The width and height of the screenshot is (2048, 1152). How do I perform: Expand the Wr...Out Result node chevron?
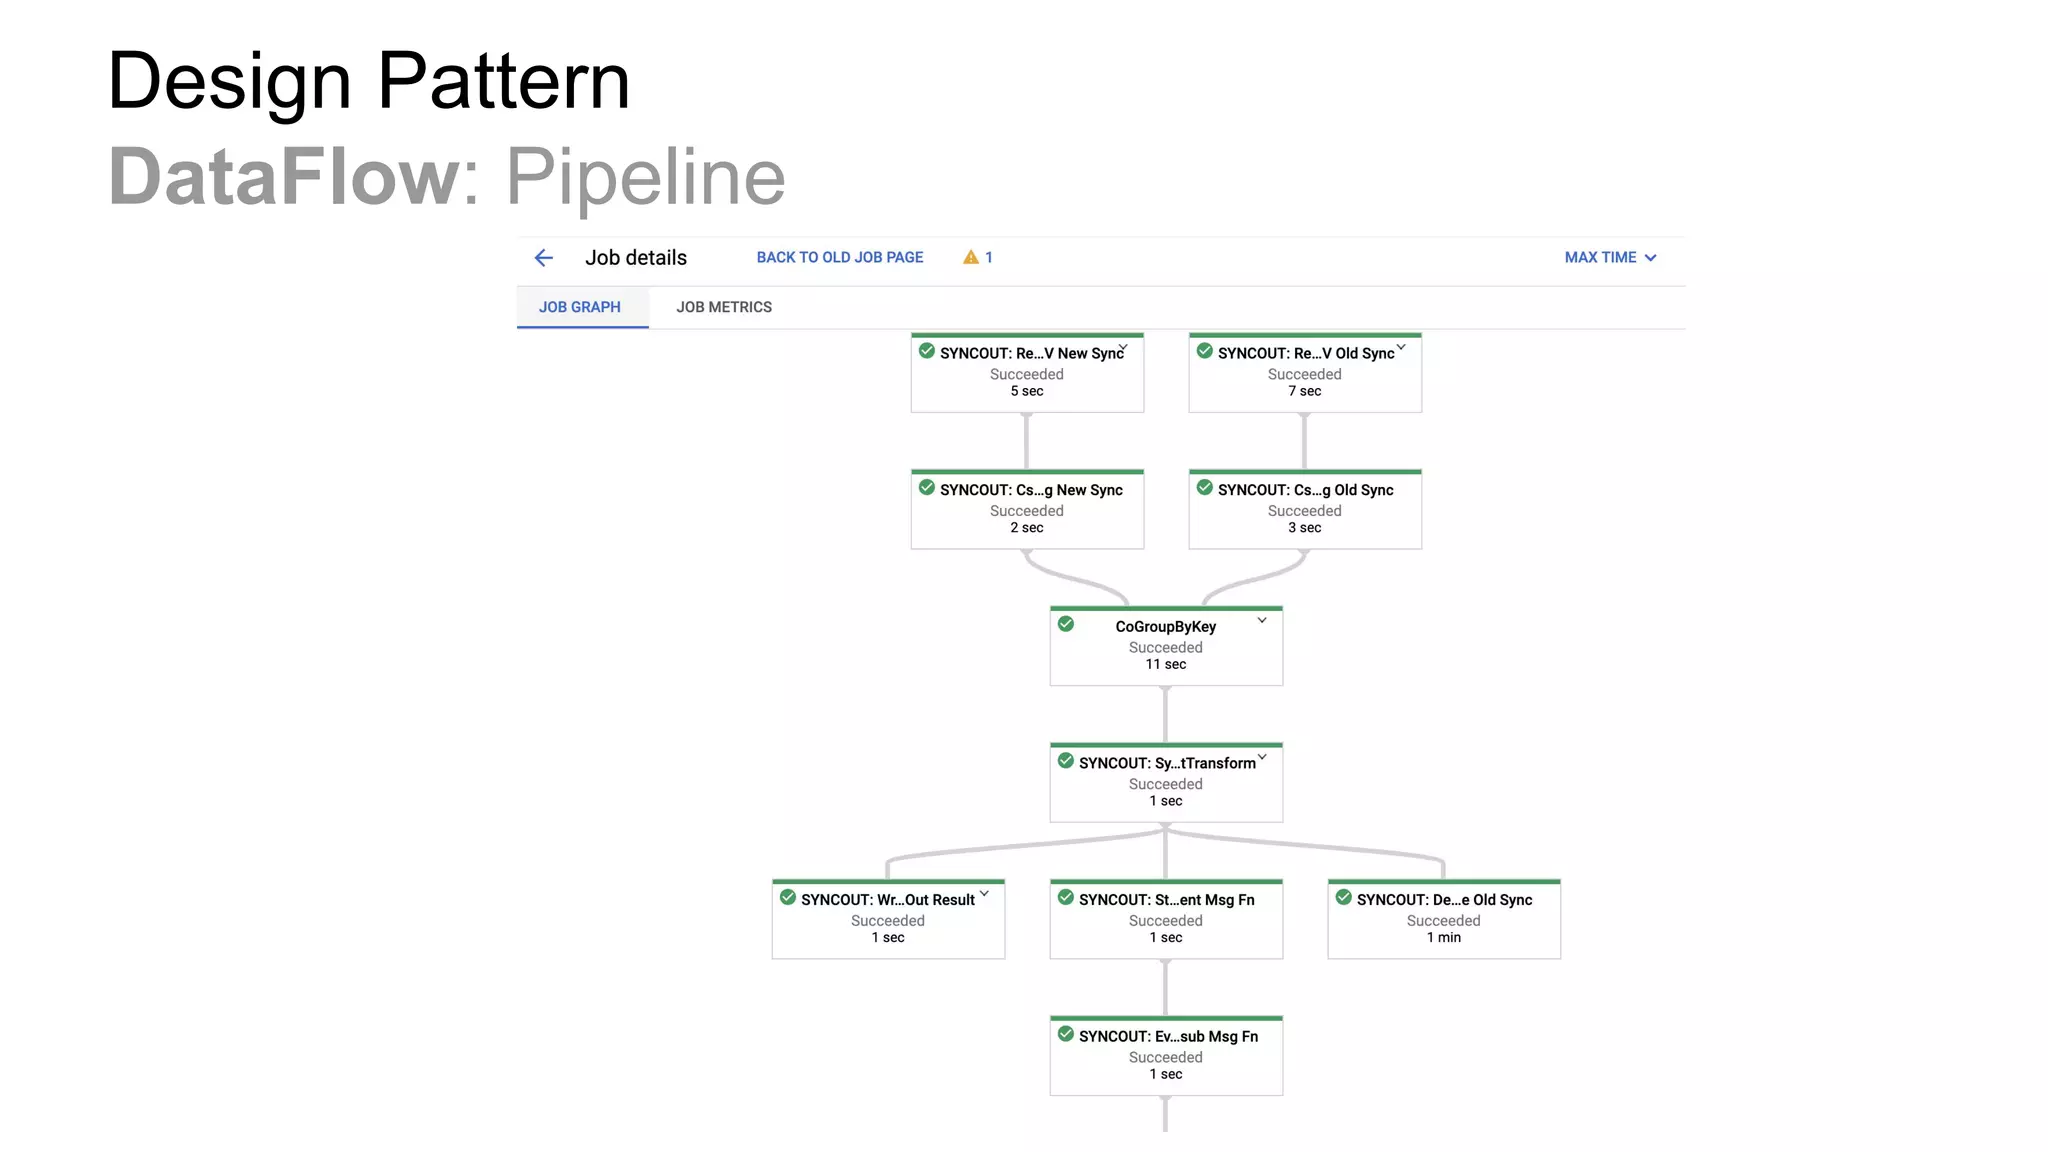(984, 894)
